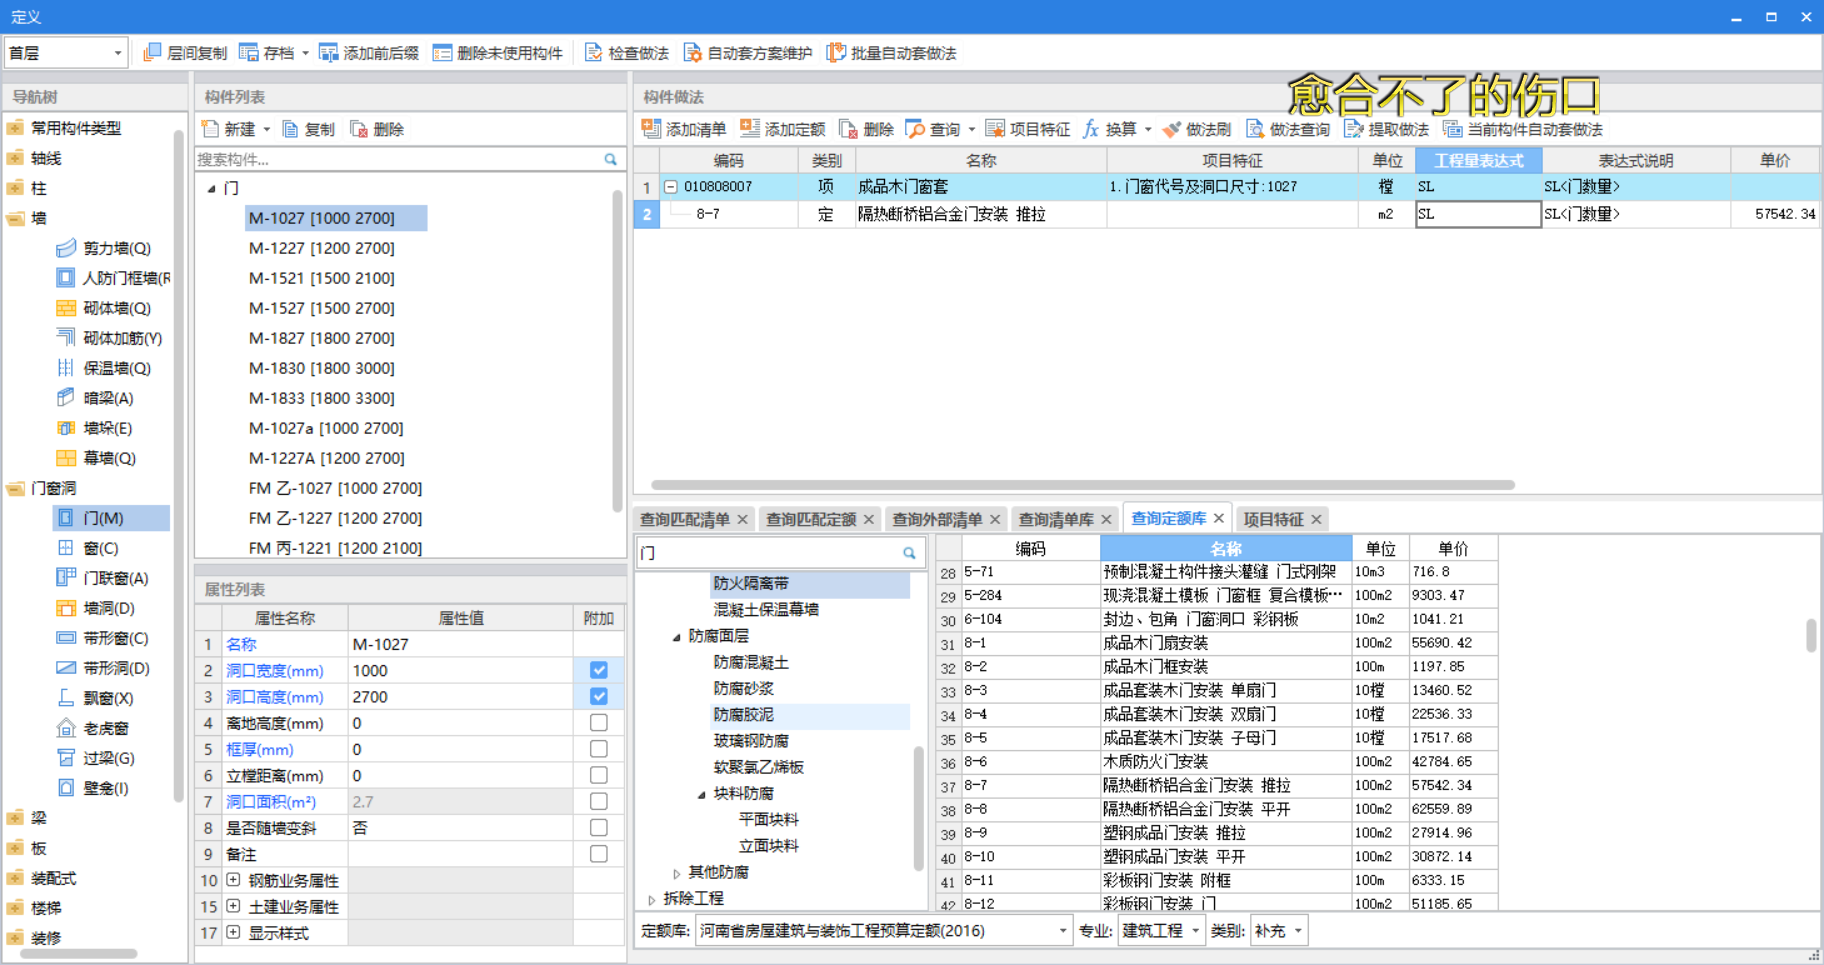Select 剪力墙(Q) in navigation tree
This screenshot has height=965, width=1824.
(116, 248)
